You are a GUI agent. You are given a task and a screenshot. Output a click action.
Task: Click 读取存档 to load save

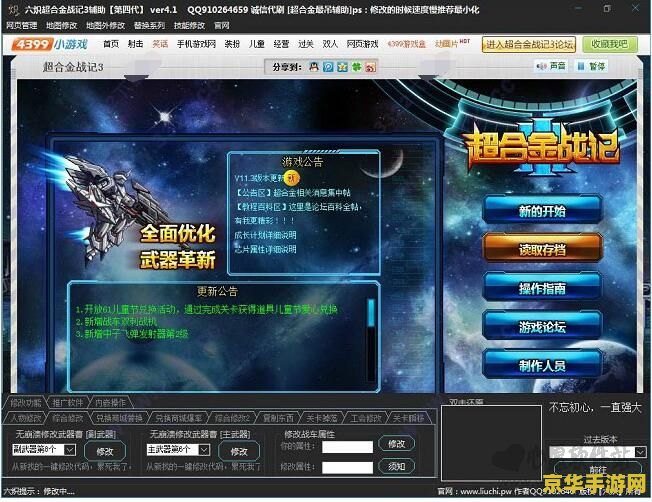coord(542,250)
